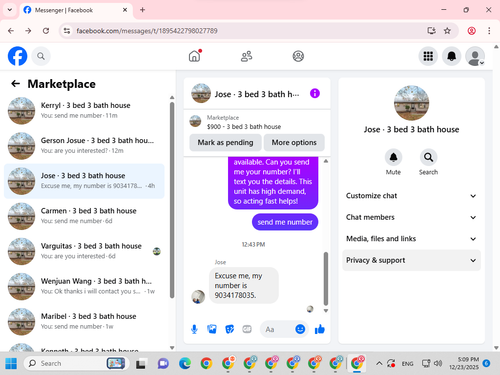This screenshot has width=500, height=375.
Task: Click the browser address bar
Action: tap(247, 31)
